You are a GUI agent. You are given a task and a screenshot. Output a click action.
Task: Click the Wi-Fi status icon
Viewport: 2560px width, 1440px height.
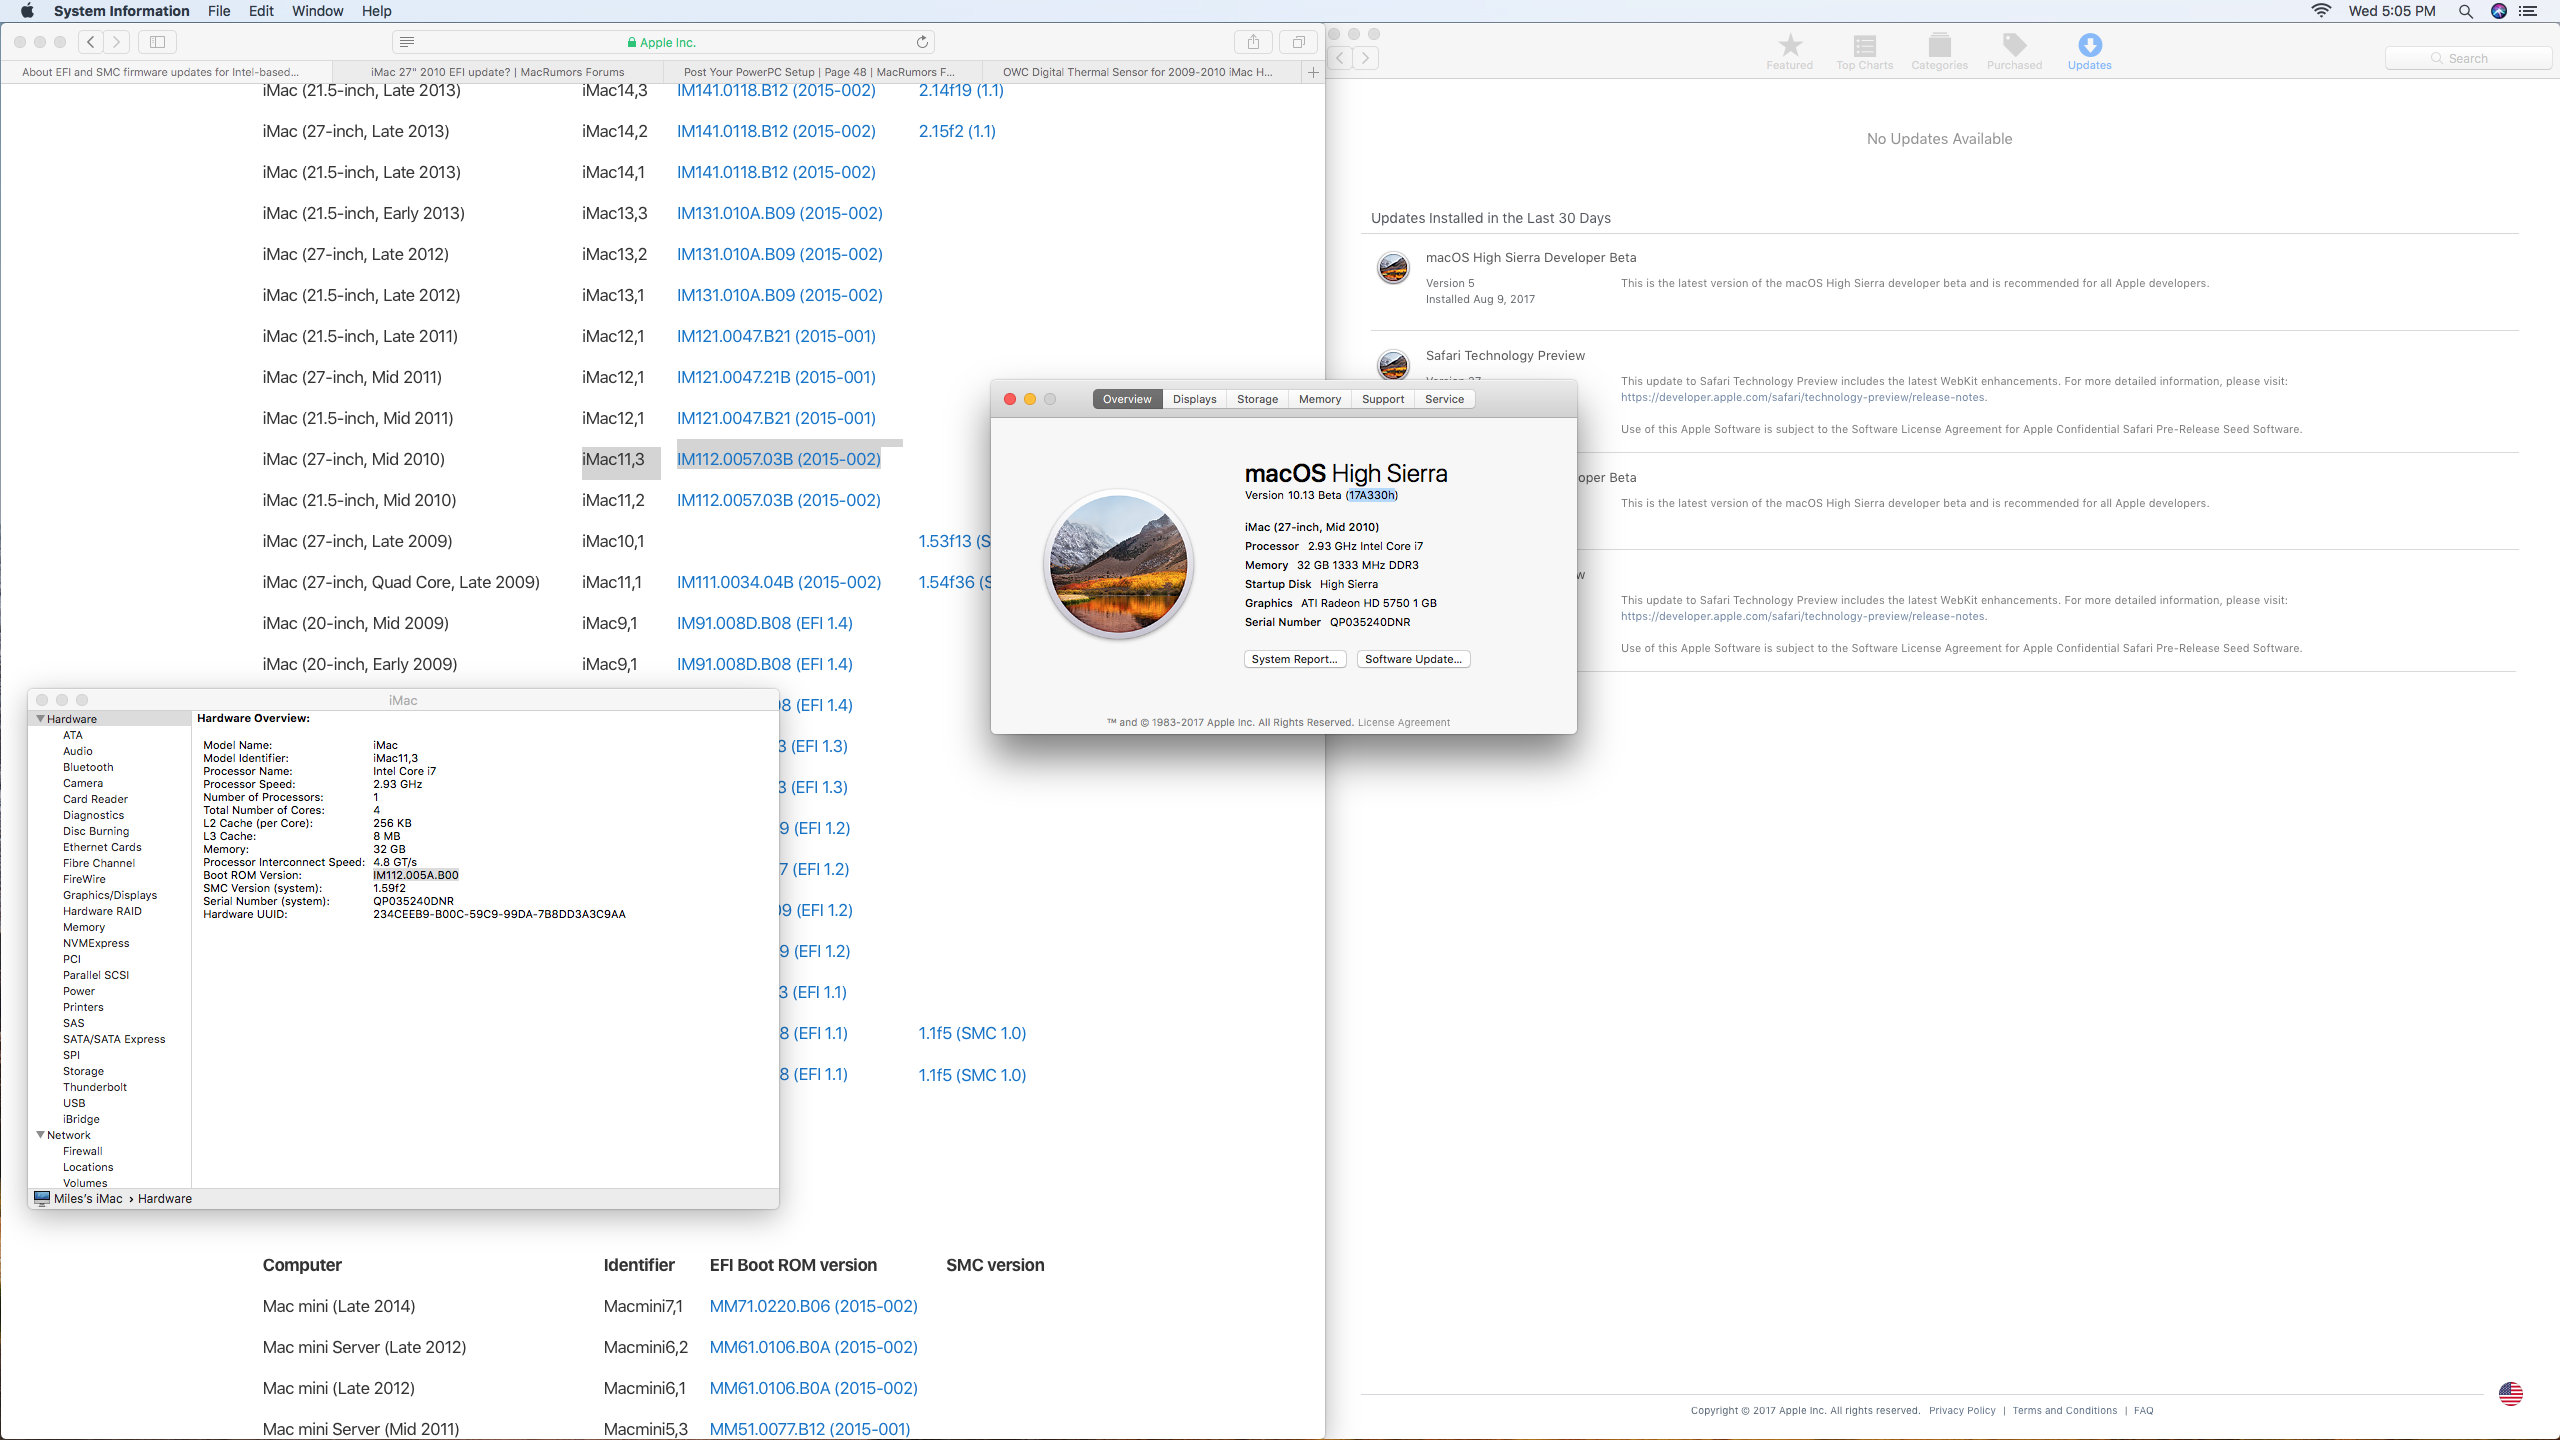click(2321, 11)
